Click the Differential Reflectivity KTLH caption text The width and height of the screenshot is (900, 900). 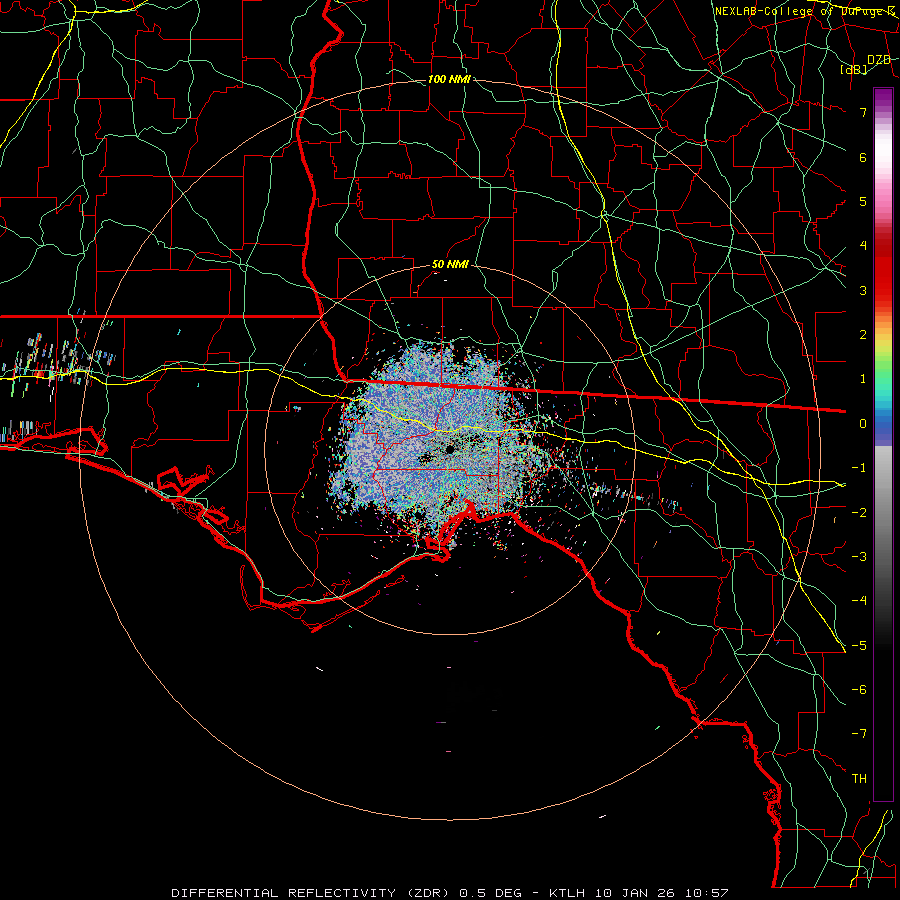point(450,893)
